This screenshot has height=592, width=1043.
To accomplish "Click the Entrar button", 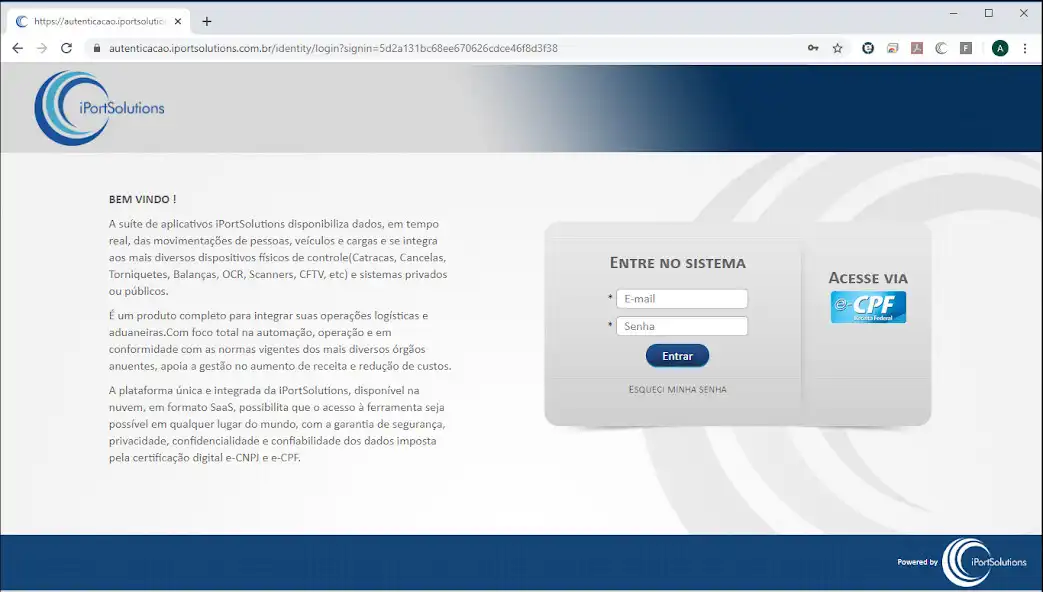I will (x=677, y=356).
